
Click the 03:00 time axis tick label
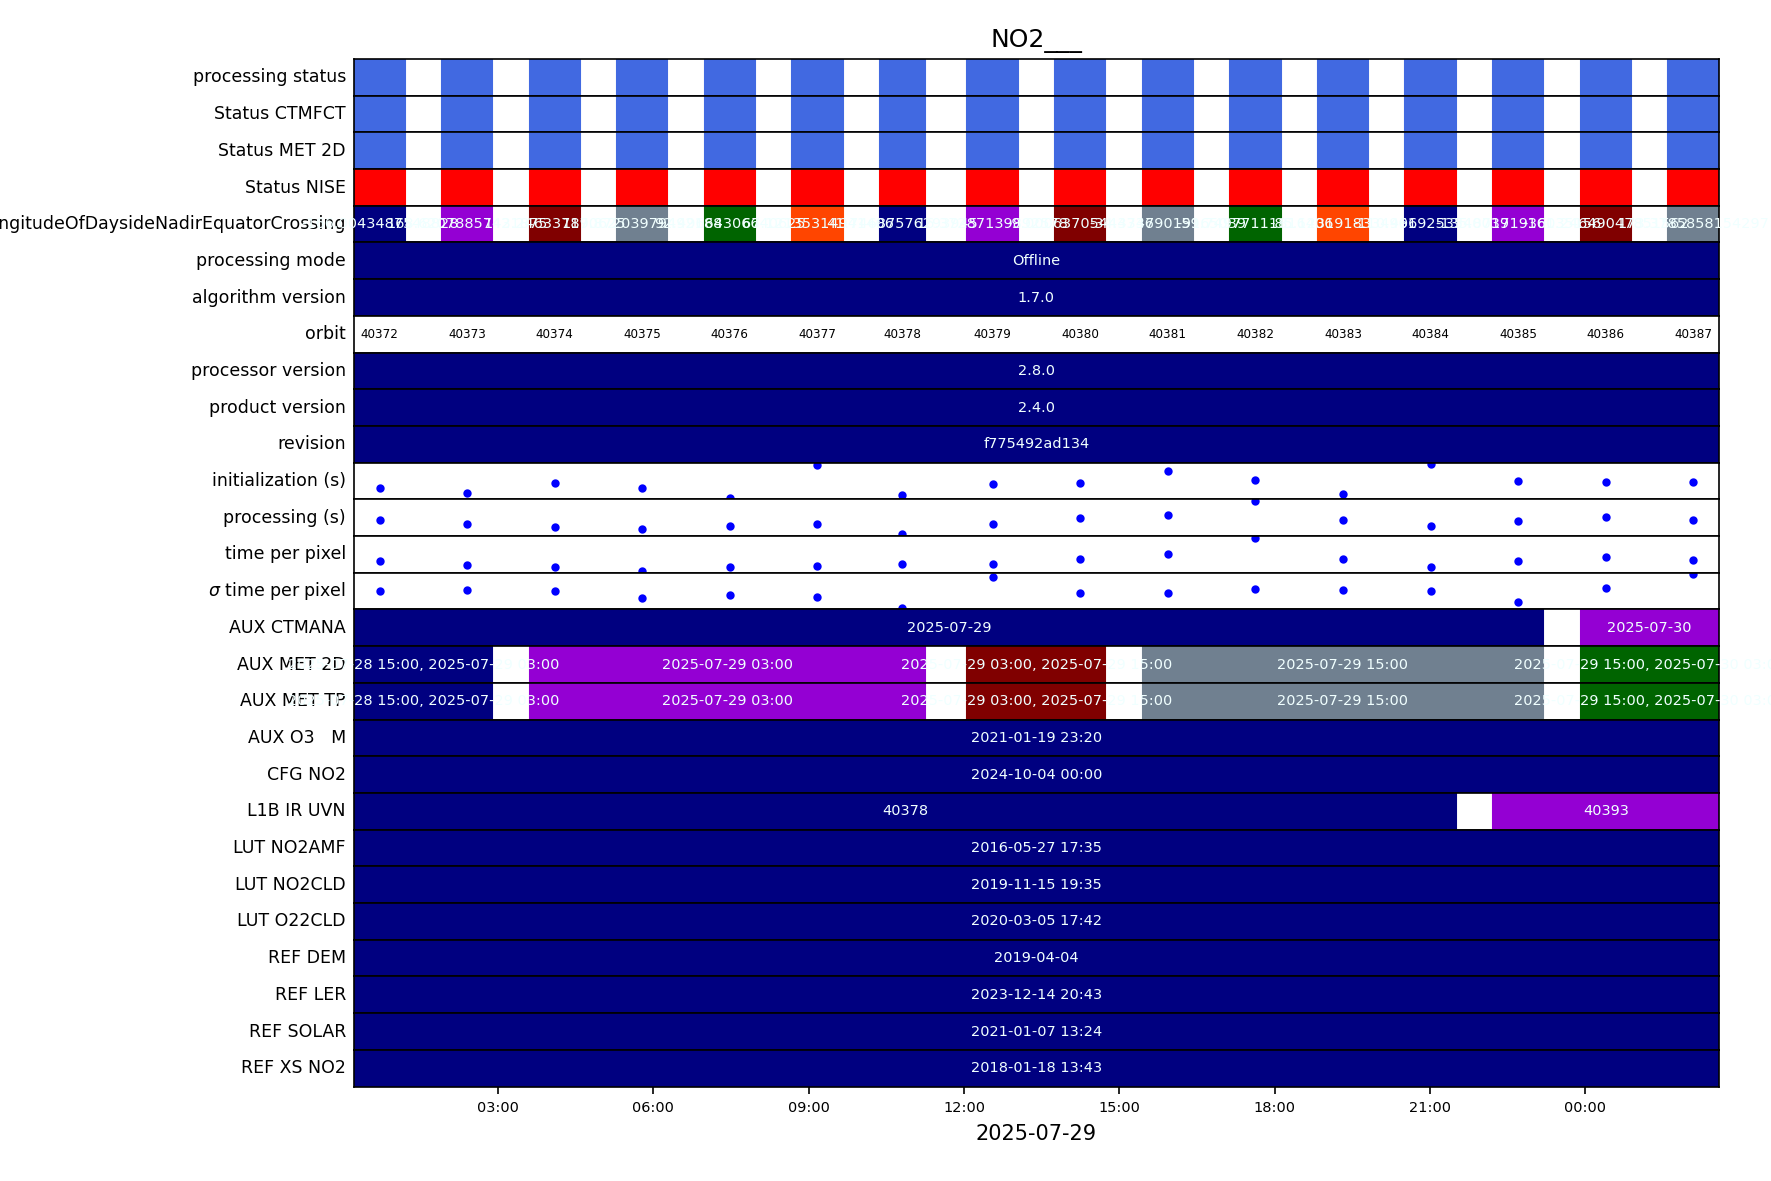click(x=497, y=1107)
